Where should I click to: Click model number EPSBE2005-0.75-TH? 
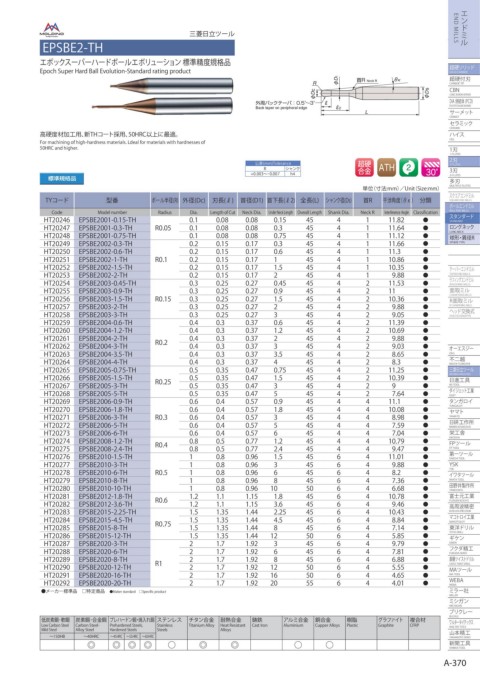[x=107, y=370]
